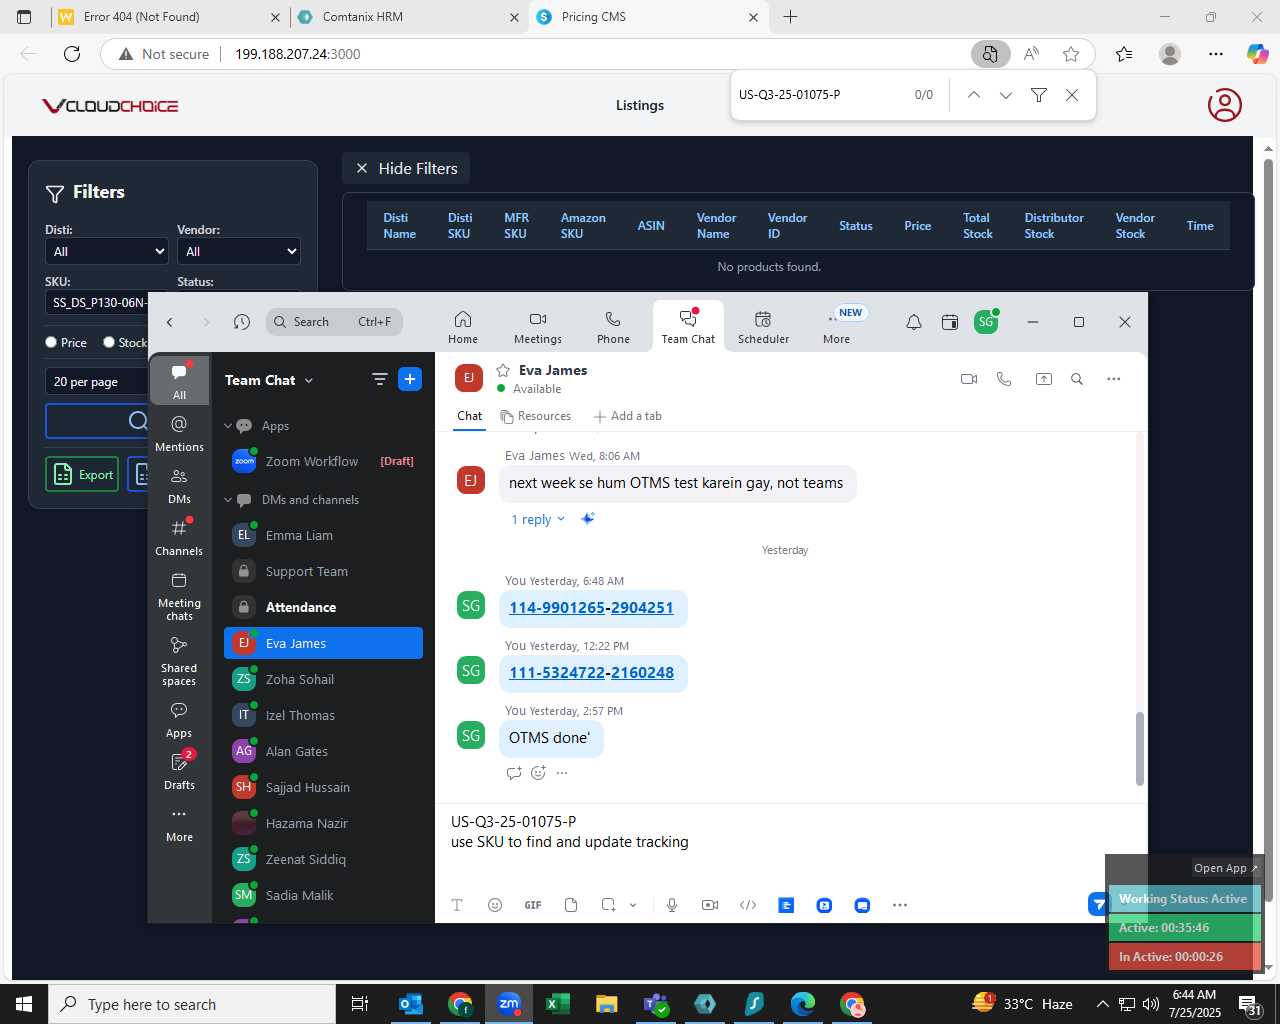The image size is (1280, 1024).
Task: Click the find-in-page next result arrow
Action: tap(1006, 95)
